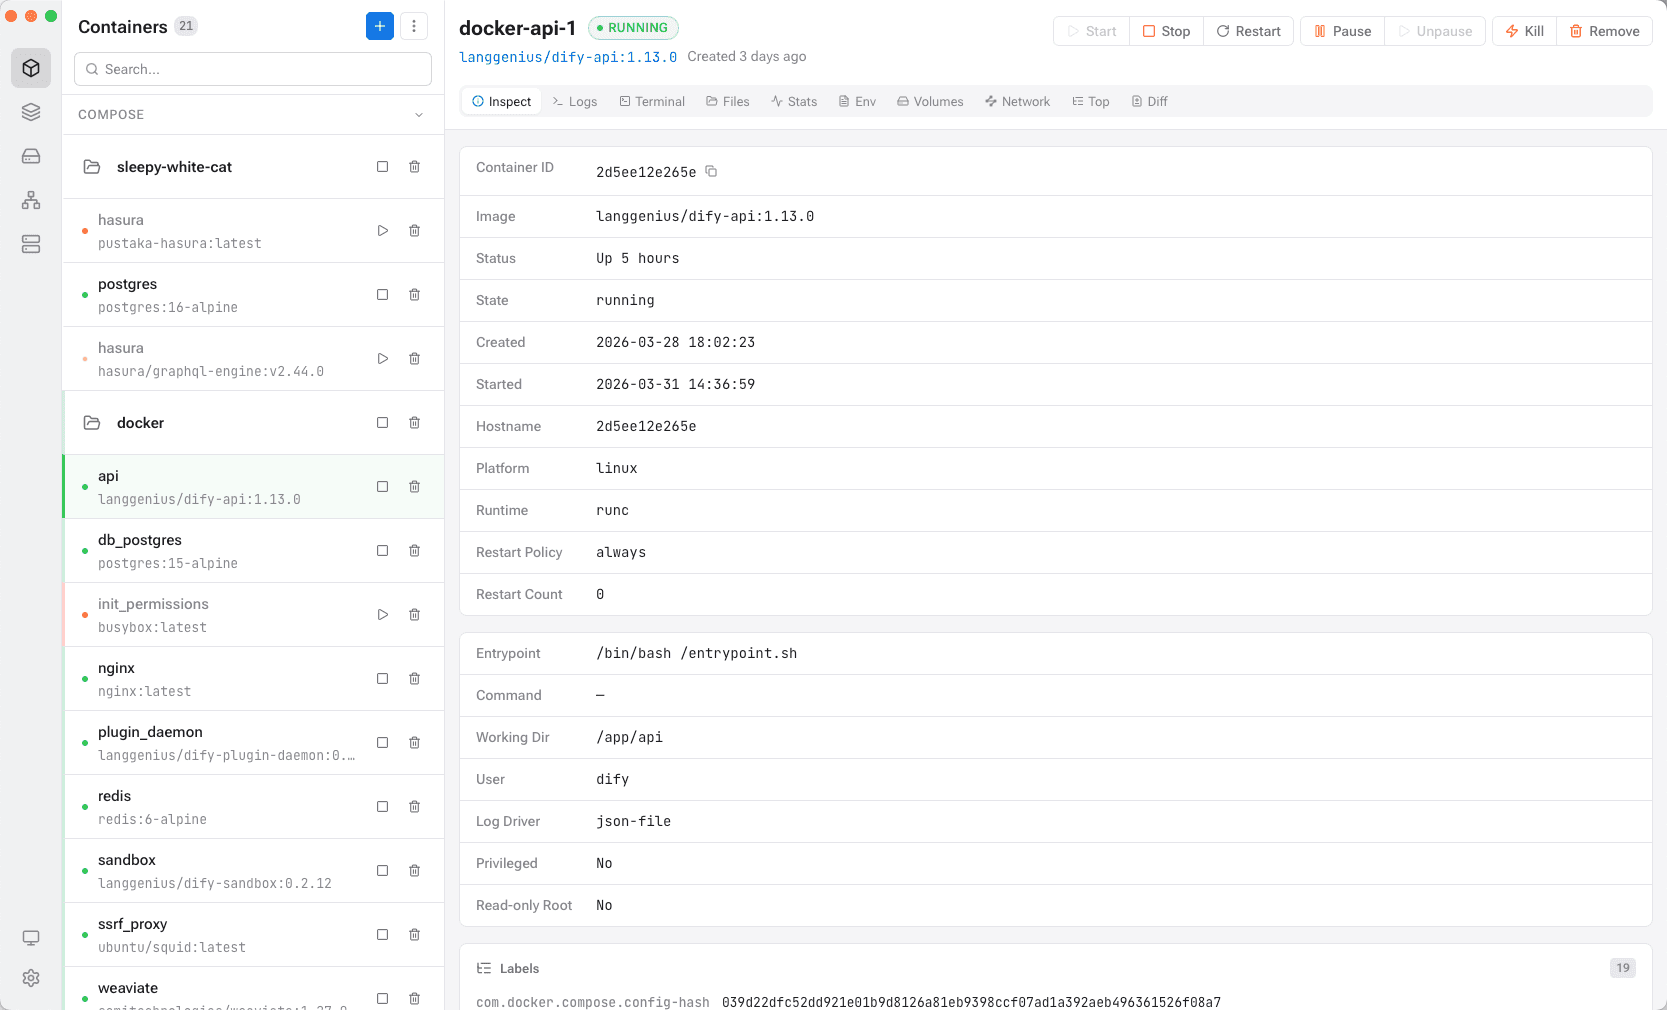Screen dimensions: 1667x1010
Task: Click the Entrypoint value /bin/bash /entrypoint.sh
Action: (x=697, y=653)
